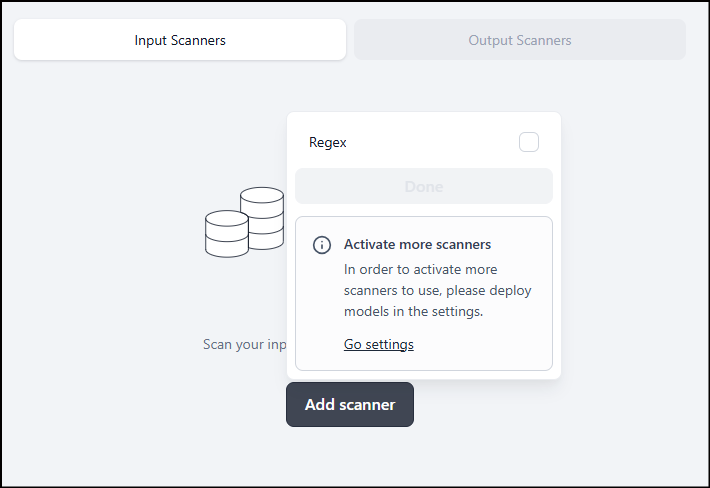Click the Activate more scanners heading
The width and height of the screenshot is (710, 488).
pos(417,244)
